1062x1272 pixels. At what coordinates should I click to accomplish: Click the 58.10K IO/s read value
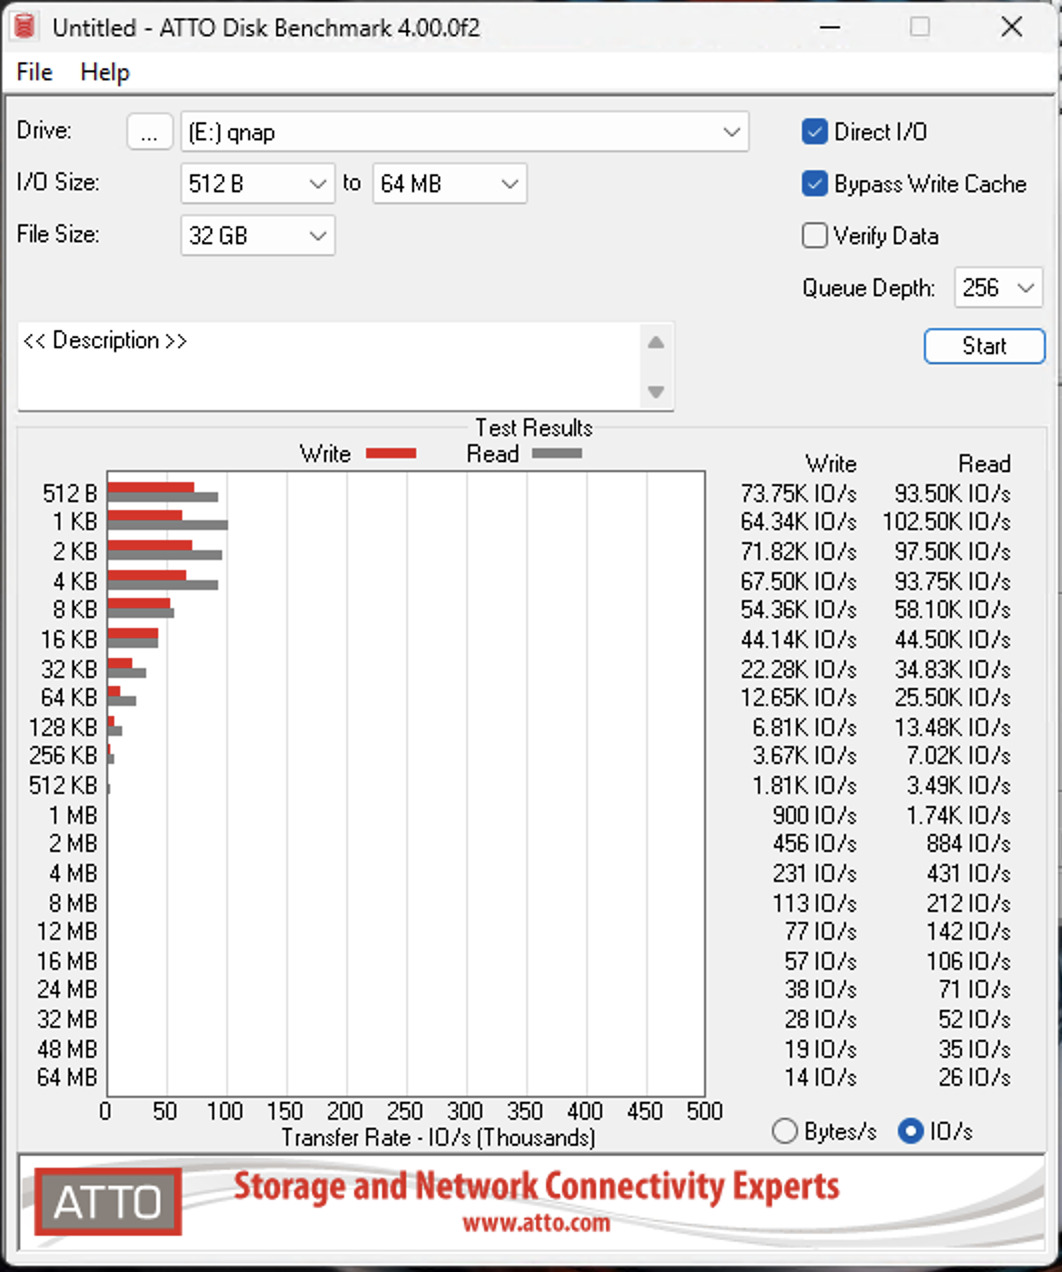coord(952,609)
